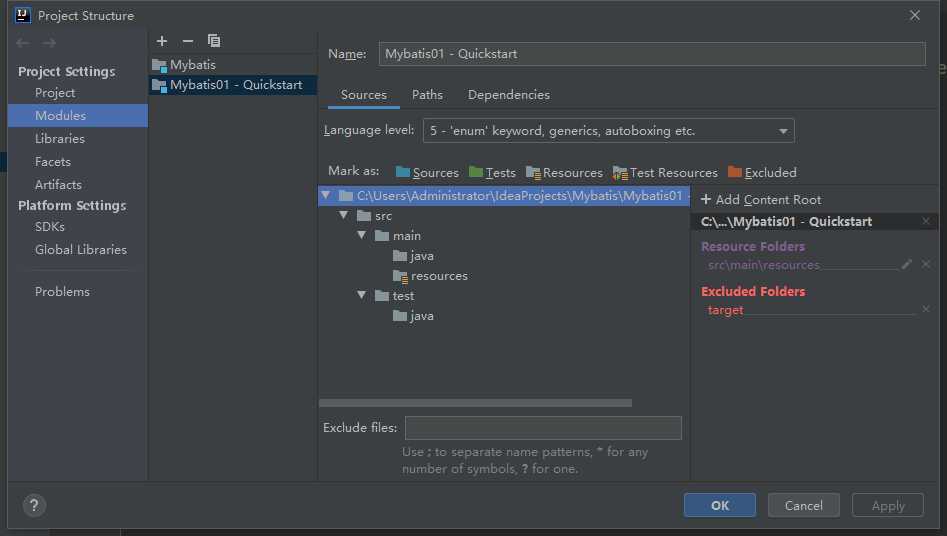Collapse the src folder node

coord(344,215)
